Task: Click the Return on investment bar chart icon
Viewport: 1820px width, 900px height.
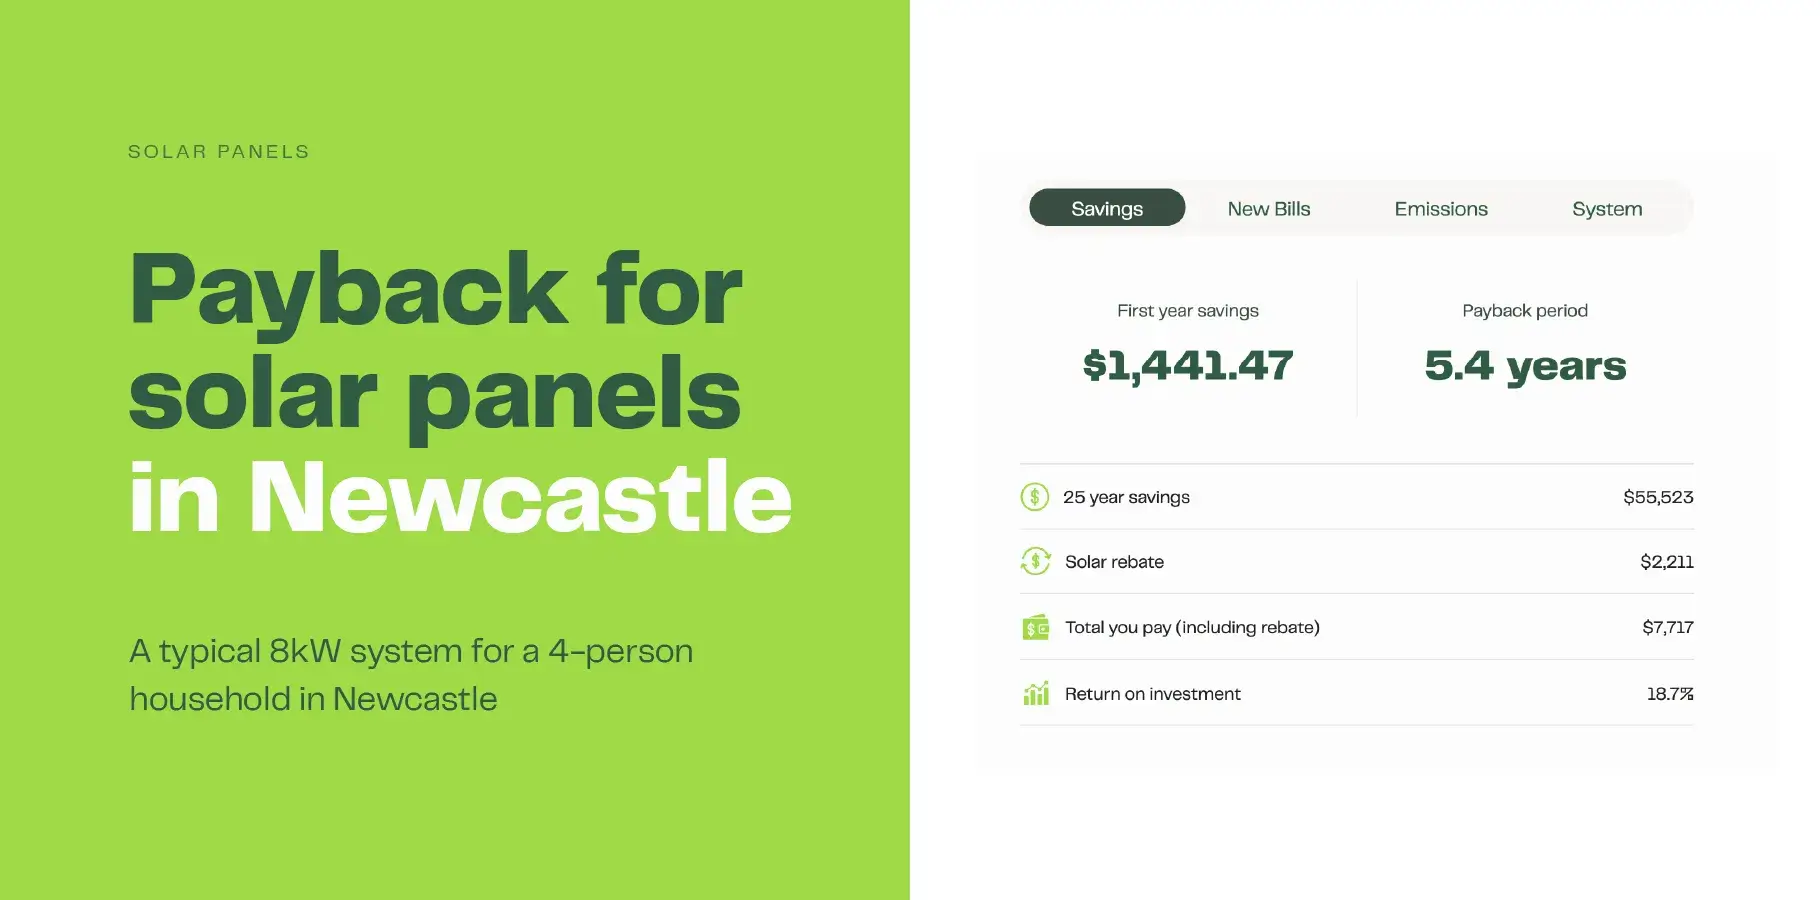Action: 1036,693
